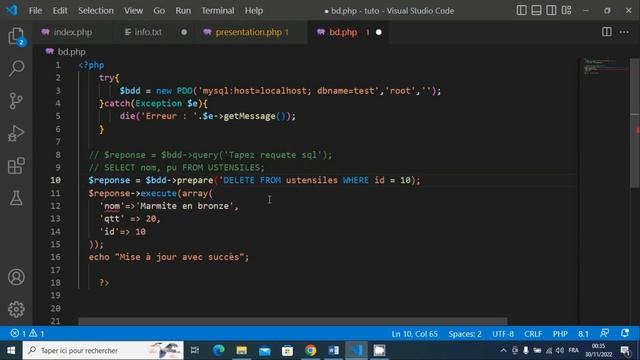
Task: Change the UTF-8 file encoding
Action: click(x=503, y=334)
